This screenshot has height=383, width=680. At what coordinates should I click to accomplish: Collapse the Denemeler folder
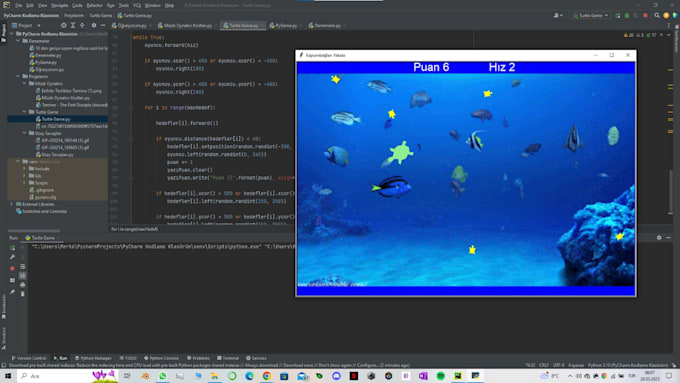tap(18, 41)
